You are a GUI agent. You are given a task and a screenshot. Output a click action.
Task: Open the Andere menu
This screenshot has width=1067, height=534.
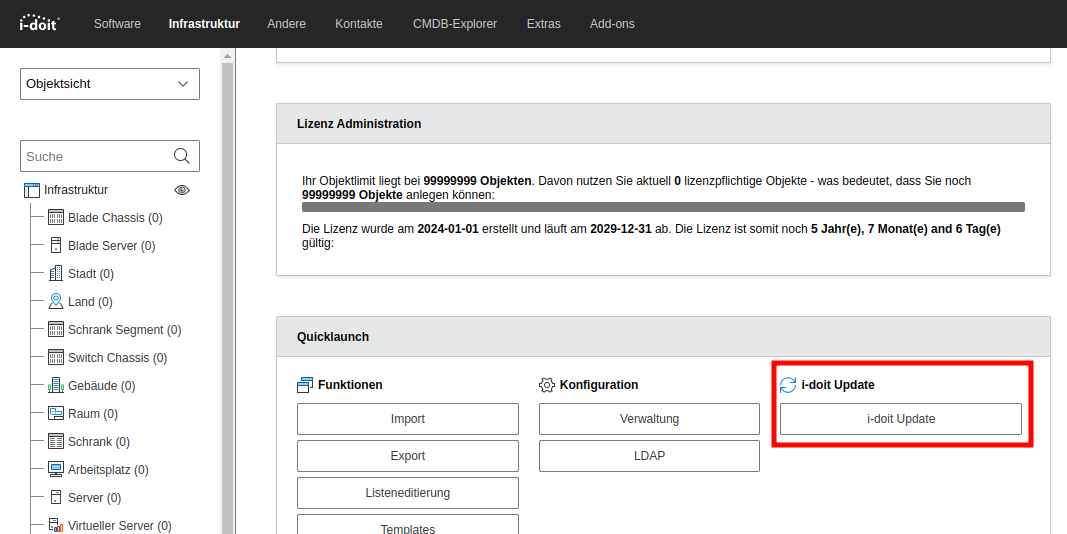click(x=286, y=24)
